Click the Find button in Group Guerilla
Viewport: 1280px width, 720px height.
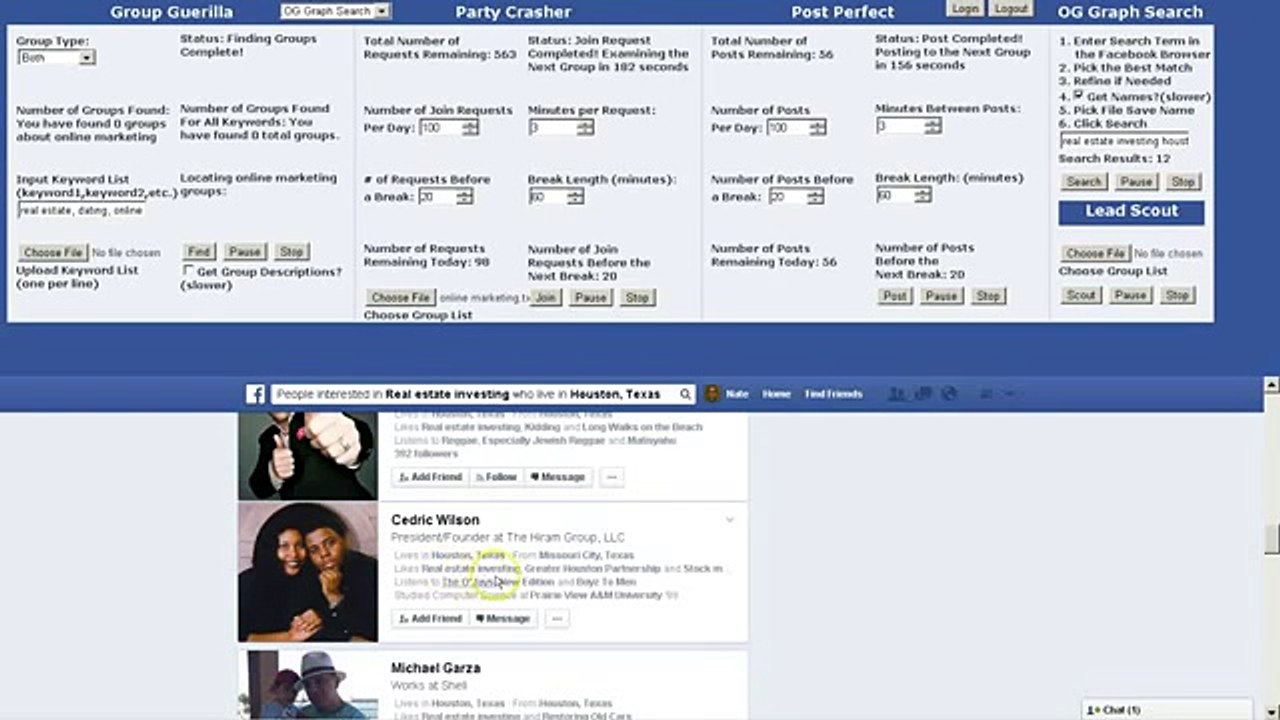click(x=199, y=252)
